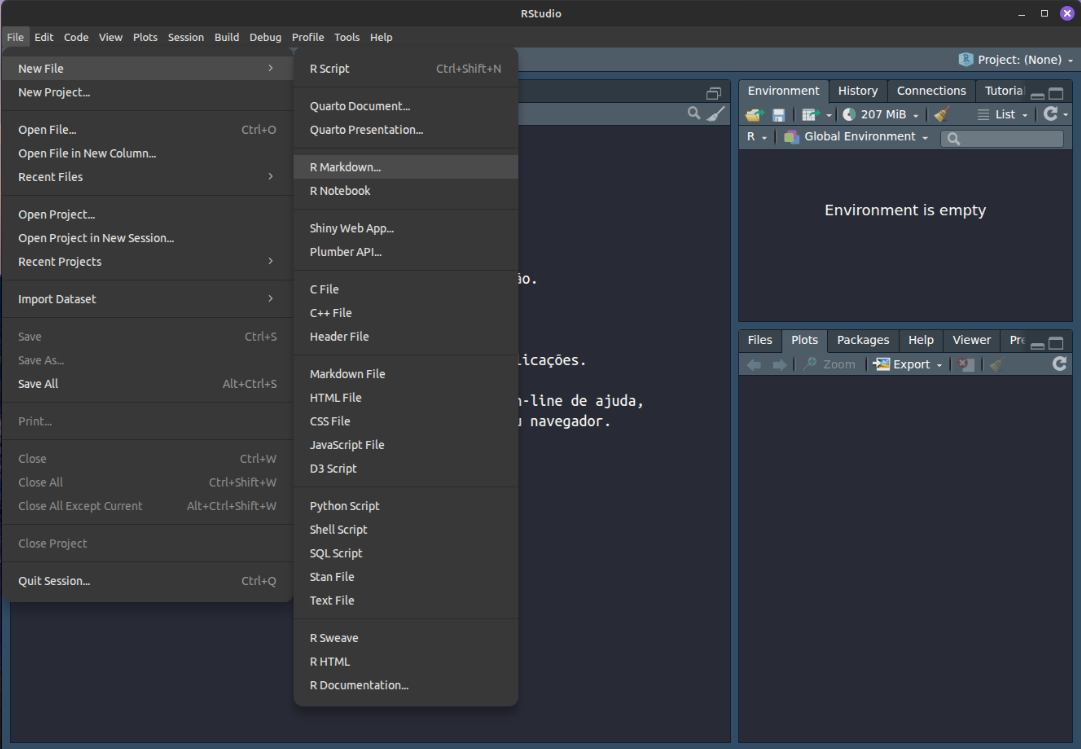The height and width of the screenshot is (749, 1081).
Task: Click the save workspace floppy disk icon
Action: [x=778, y=115]
